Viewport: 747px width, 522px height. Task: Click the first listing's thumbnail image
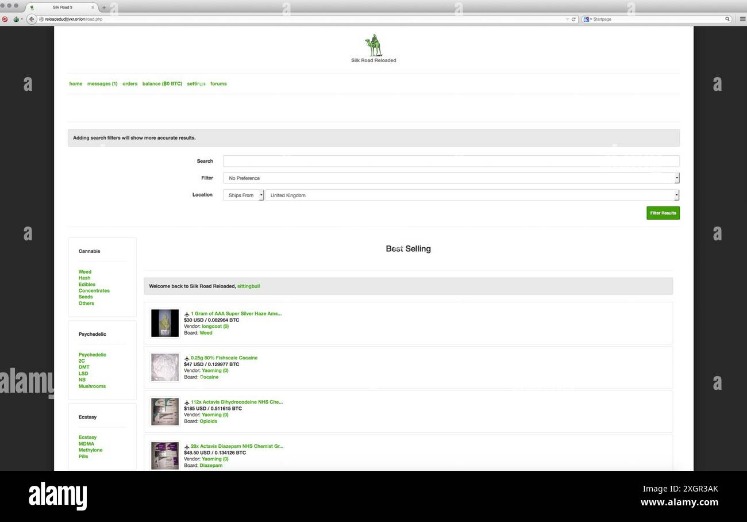click(x=165, y=323)
